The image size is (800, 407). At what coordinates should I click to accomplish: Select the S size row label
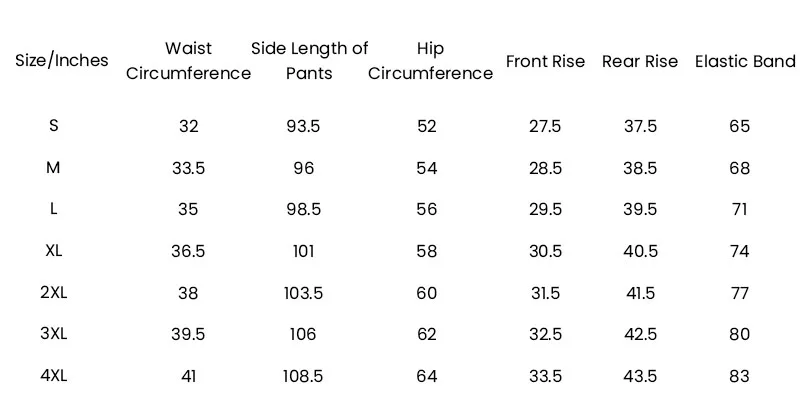click(54, 126)
